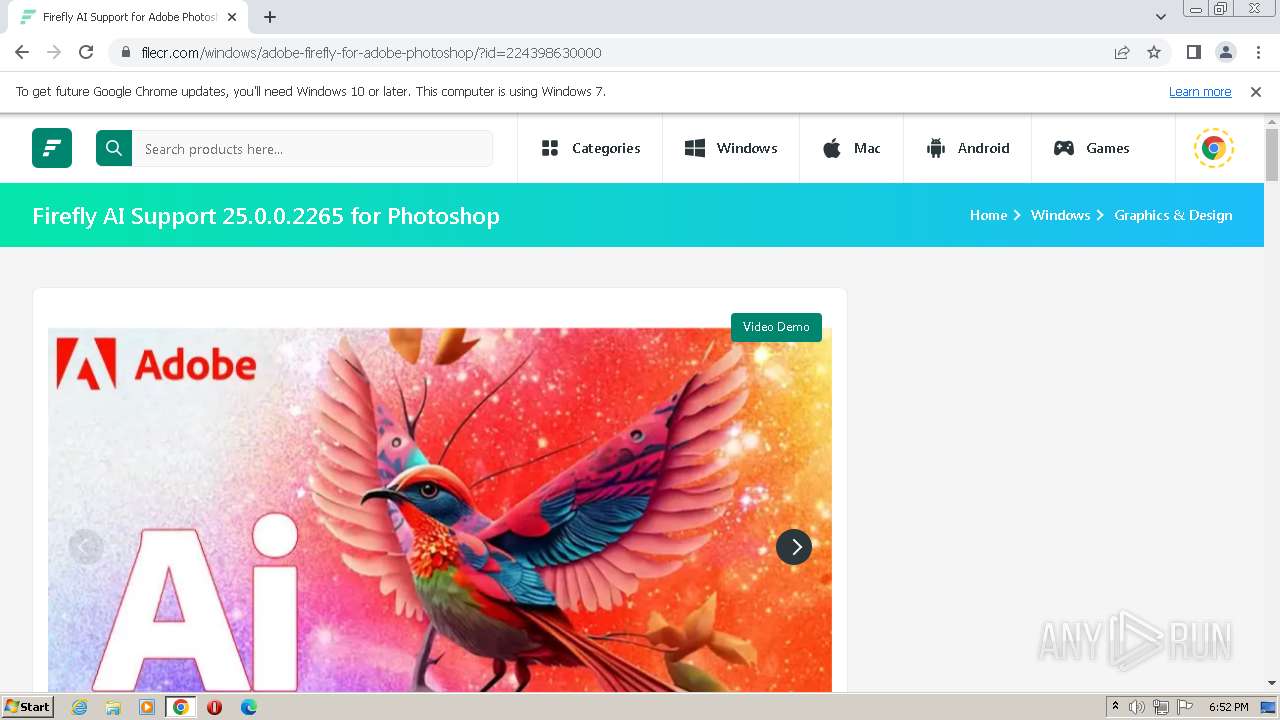1280x720 pixels.
Task: Close the Firefly AI Support tab
Action: (233, 17)
